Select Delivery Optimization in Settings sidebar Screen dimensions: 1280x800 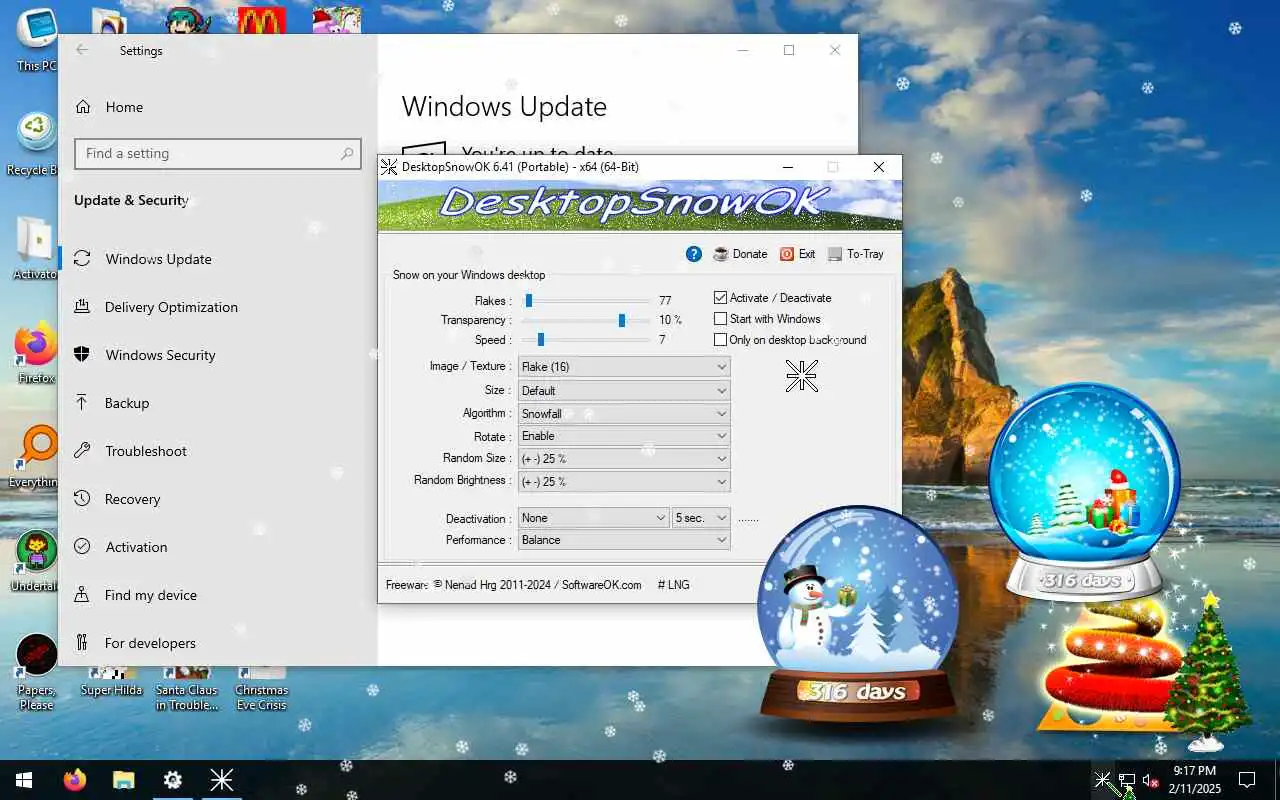tap(217, 307)
